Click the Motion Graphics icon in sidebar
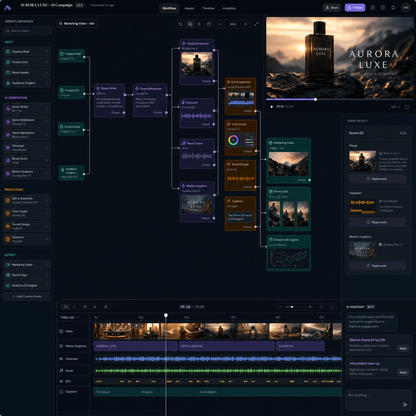416x416 pixels. (8, 173)
